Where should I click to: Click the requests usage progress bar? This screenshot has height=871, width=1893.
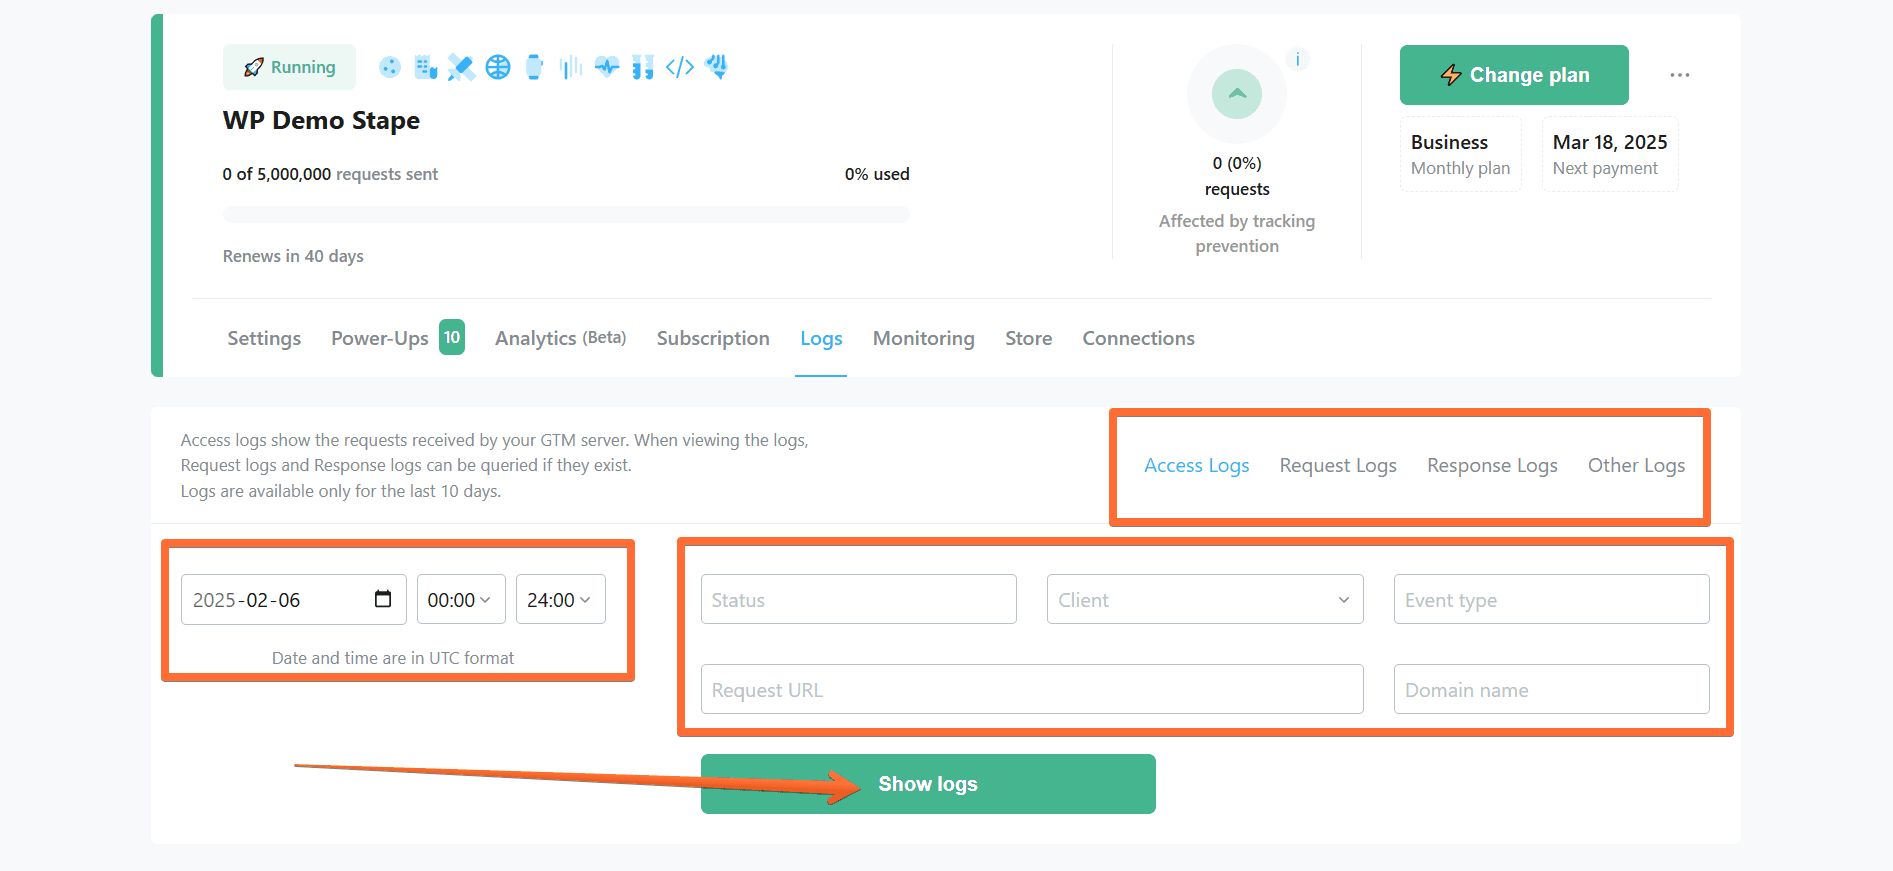point(566,214)
